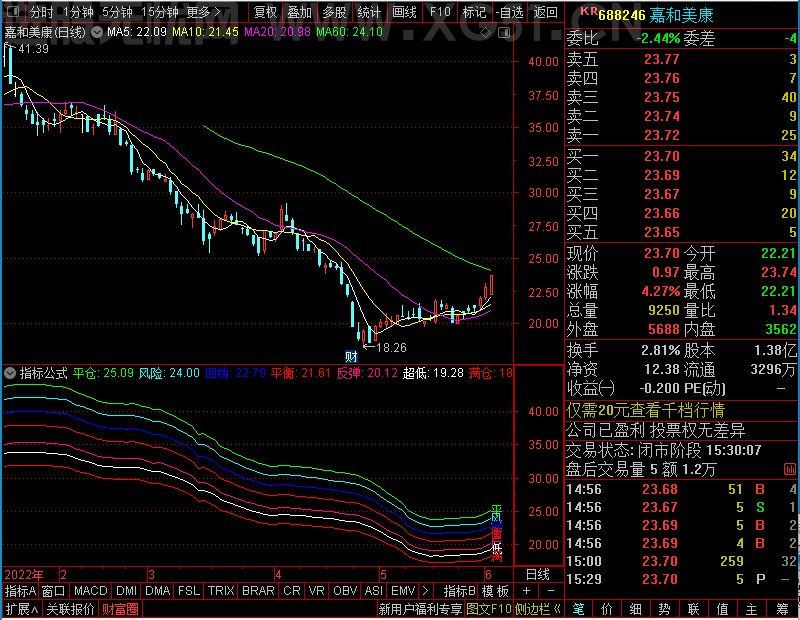Open the after-hours trading chart icon

(789, 469)
